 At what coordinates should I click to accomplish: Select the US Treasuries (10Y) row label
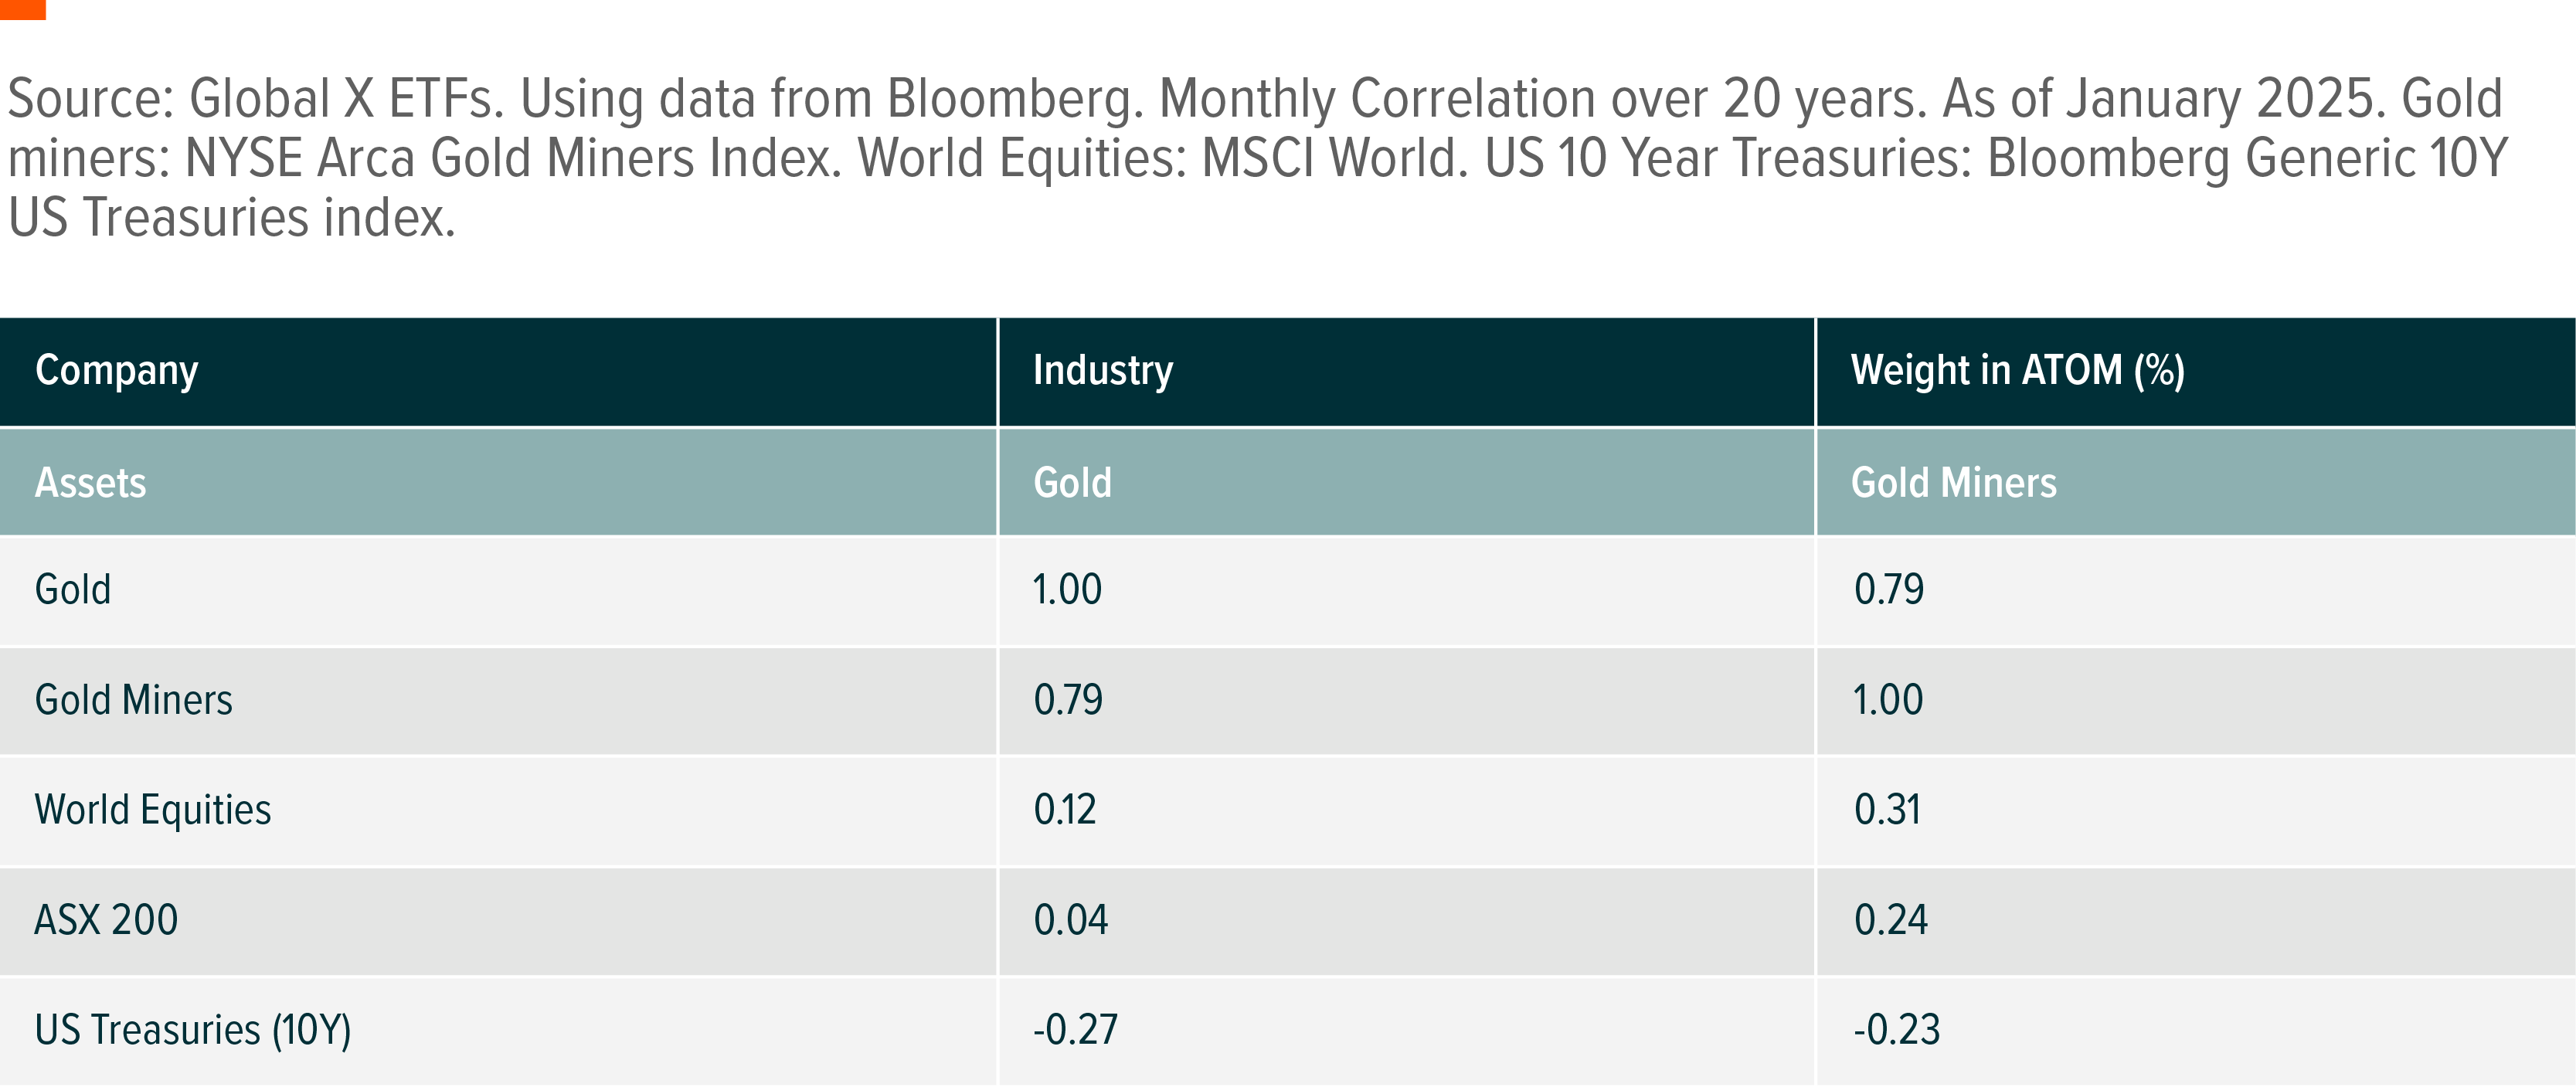[x=193, y=1030]
